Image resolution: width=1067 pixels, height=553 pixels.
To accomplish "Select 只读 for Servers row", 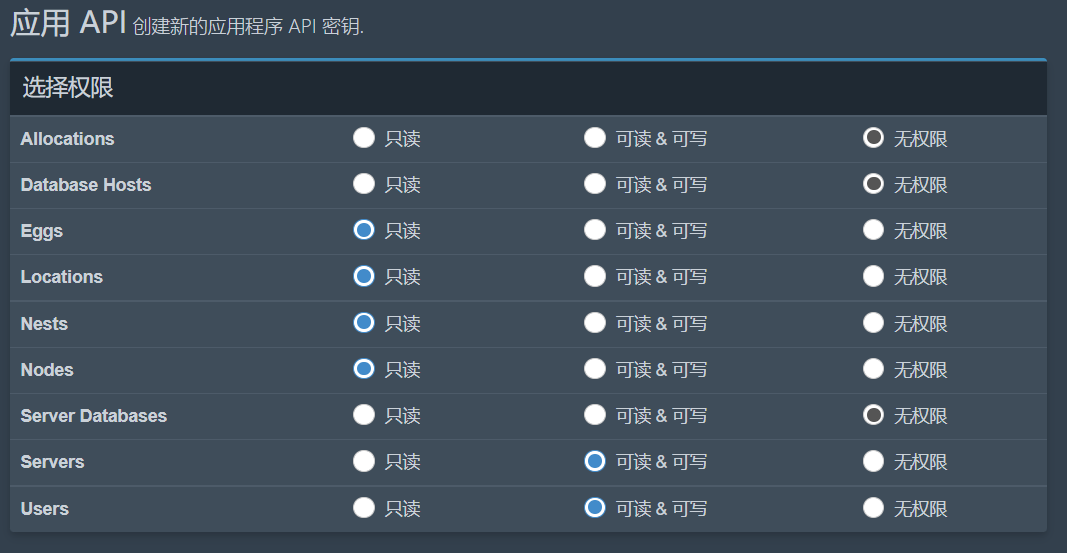I will [364, 461].
